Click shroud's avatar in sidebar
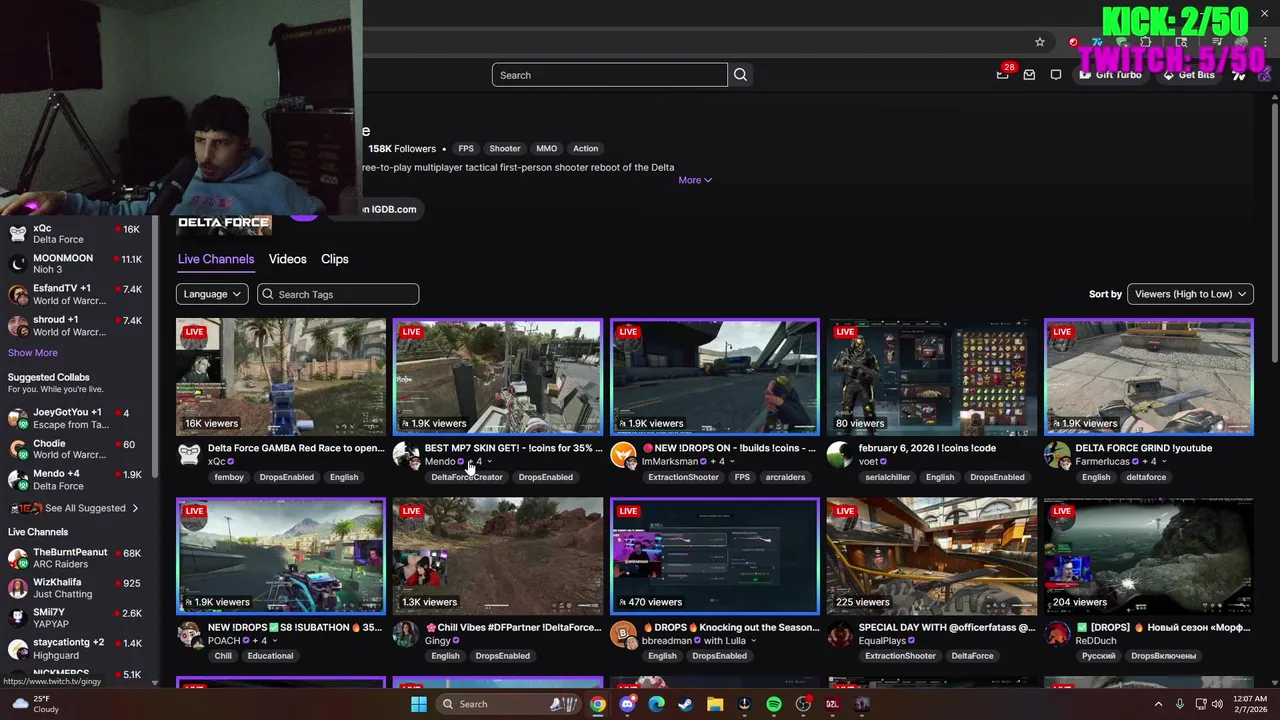The height and width of the screenshot is (720, 1280). (17, 325)
